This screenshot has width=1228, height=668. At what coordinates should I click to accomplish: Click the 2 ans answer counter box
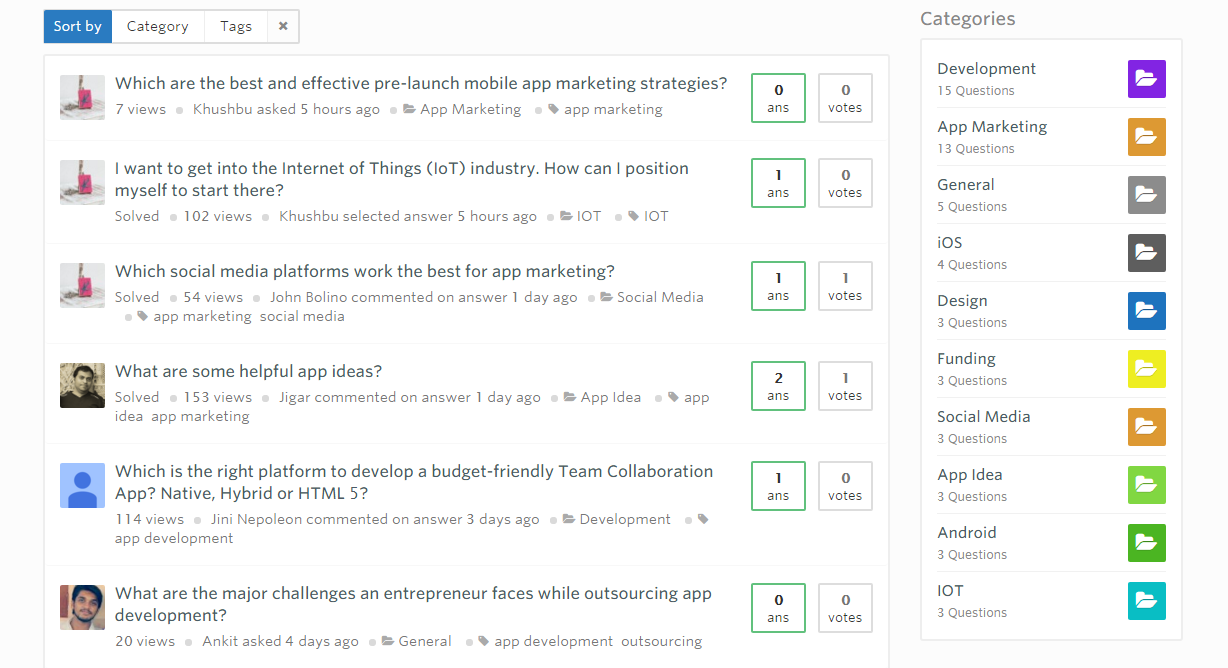tap(778, 386)
